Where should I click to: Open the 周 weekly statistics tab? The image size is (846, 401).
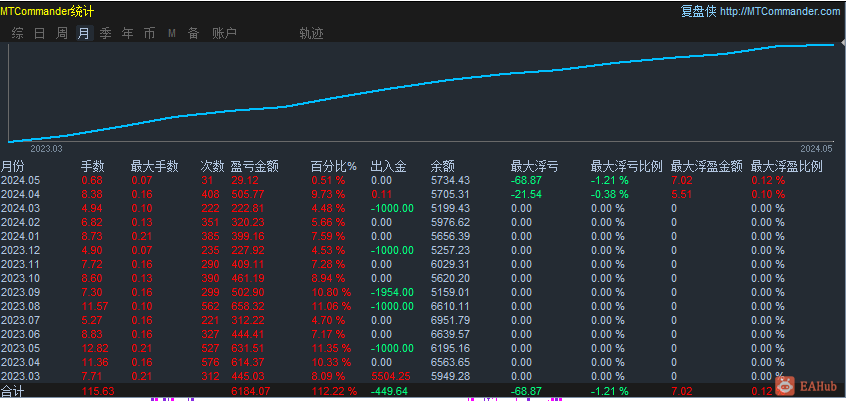(62, 33)
